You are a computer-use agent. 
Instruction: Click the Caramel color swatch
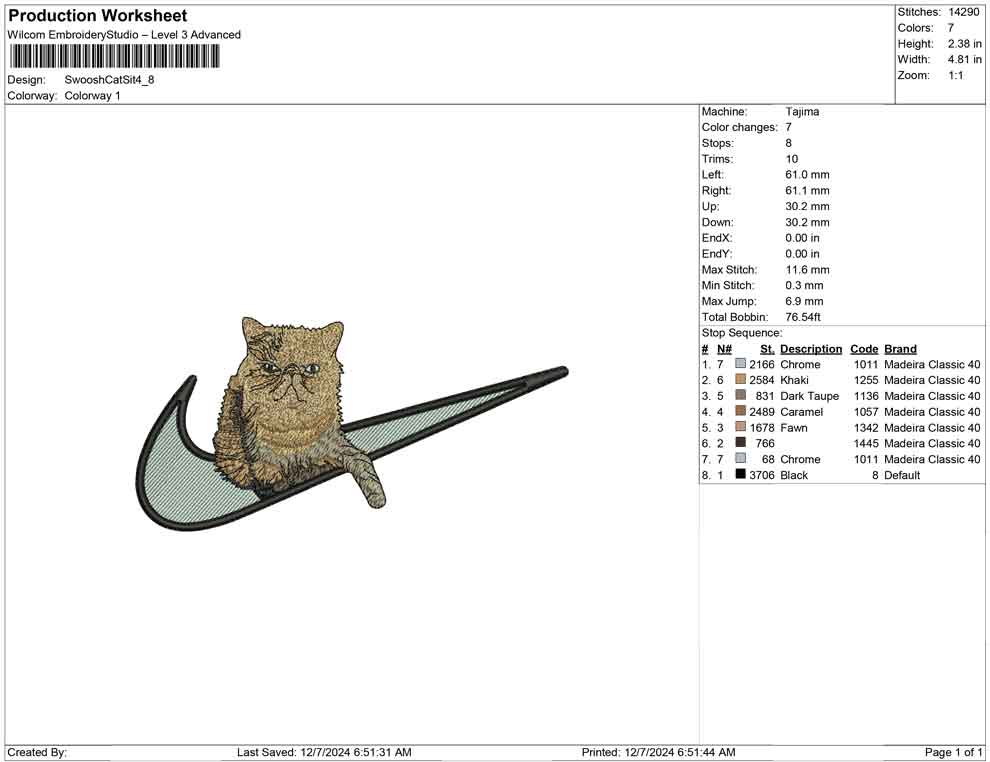[741, 411]
